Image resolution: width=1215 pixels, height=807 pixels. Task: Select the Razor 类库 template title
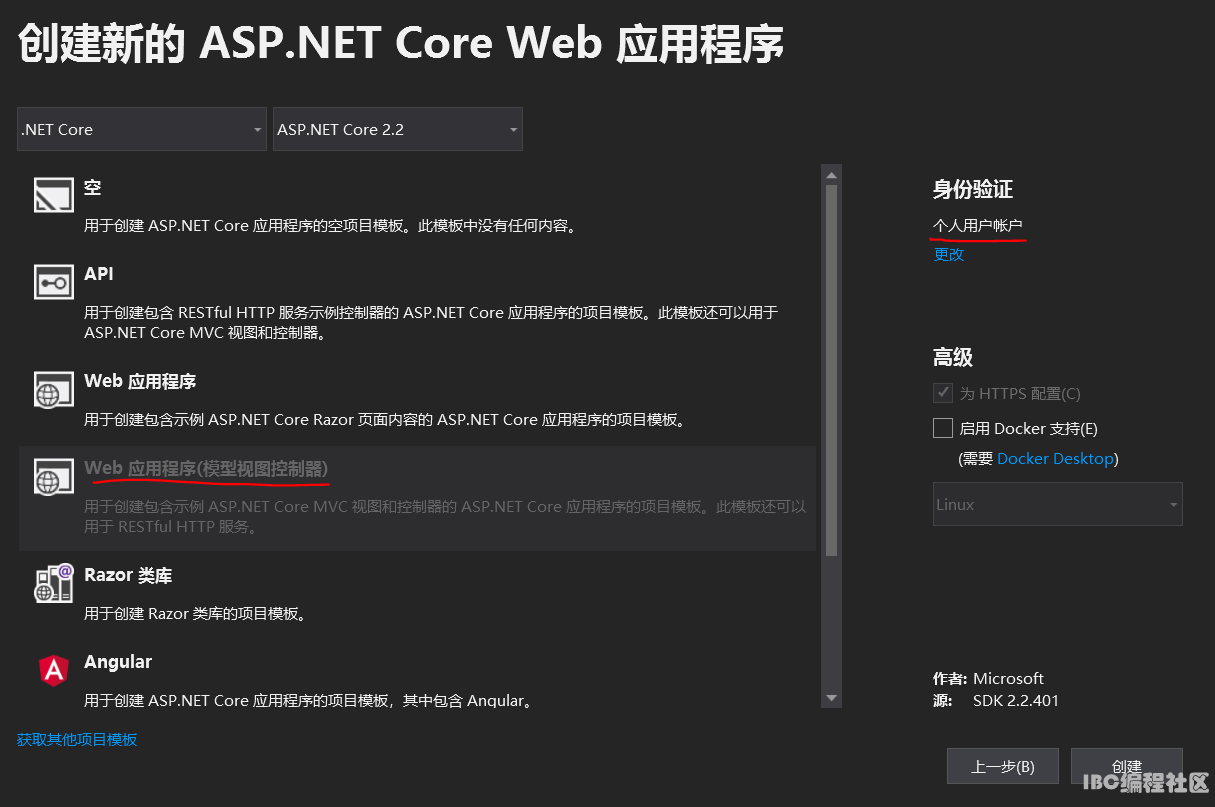click(128, 575)
